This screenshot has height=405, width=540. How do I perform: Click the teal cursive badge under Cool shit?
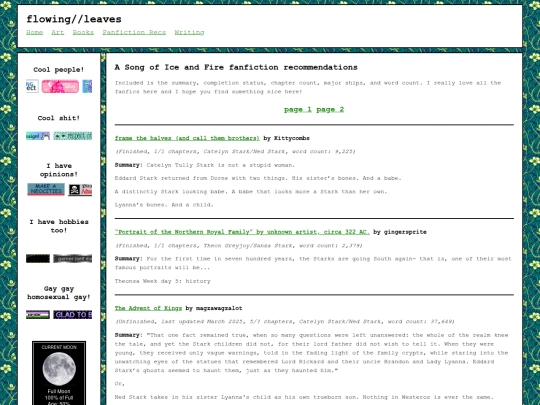38,136
